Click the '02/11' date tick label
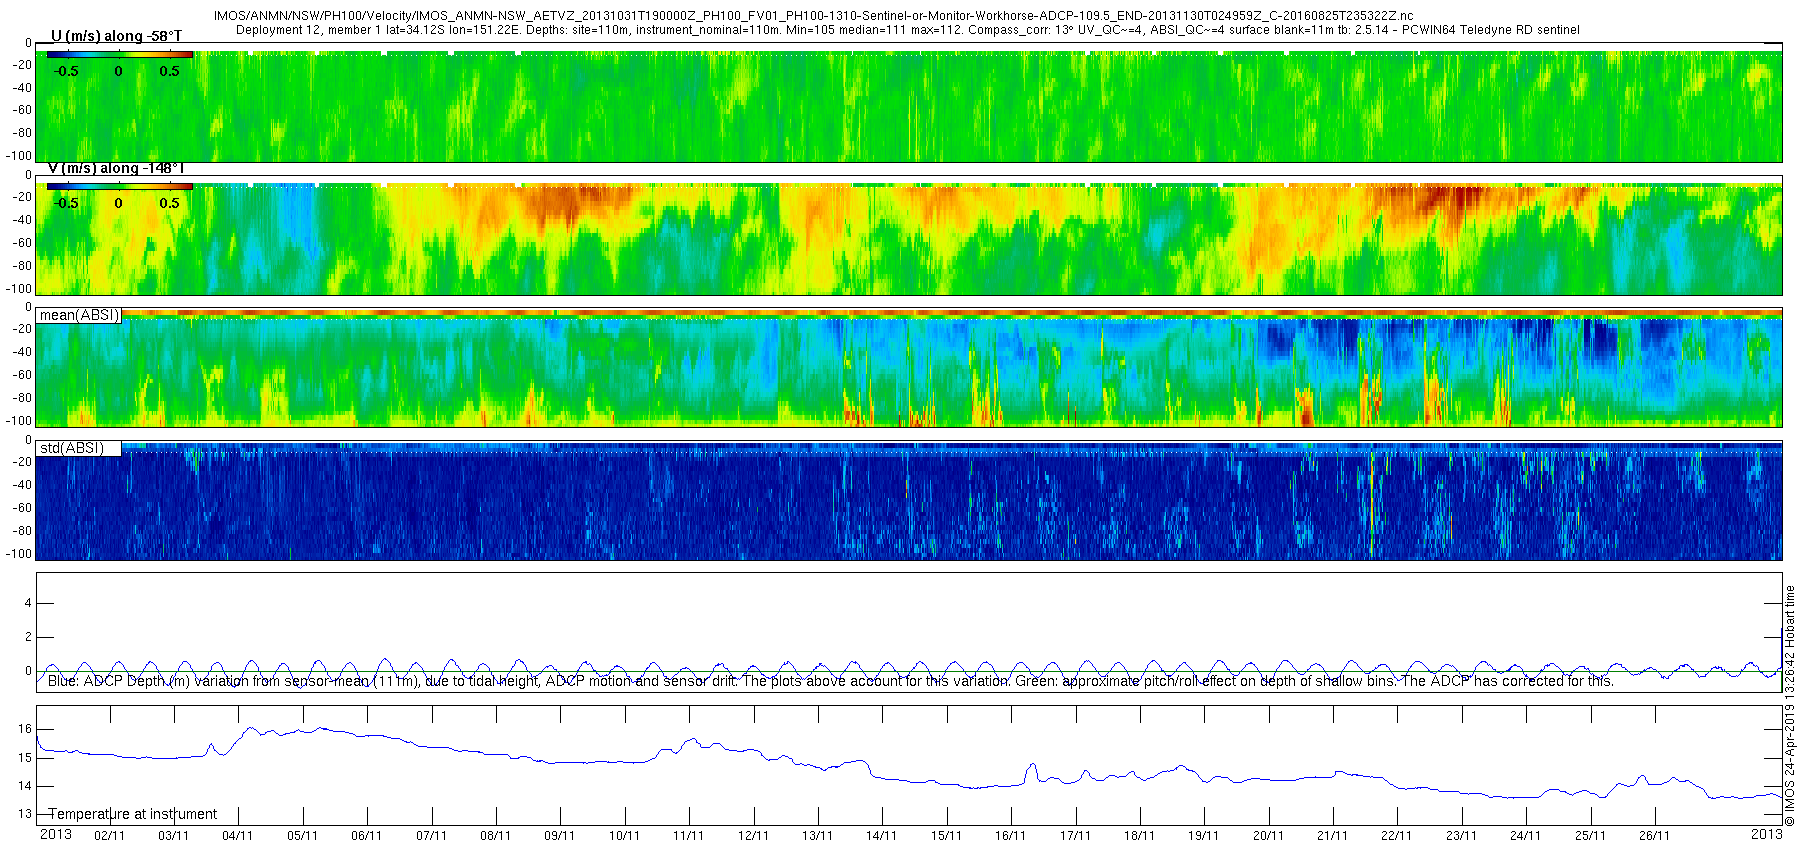The width and height of the screenshot is (1800, 850). 109,836
